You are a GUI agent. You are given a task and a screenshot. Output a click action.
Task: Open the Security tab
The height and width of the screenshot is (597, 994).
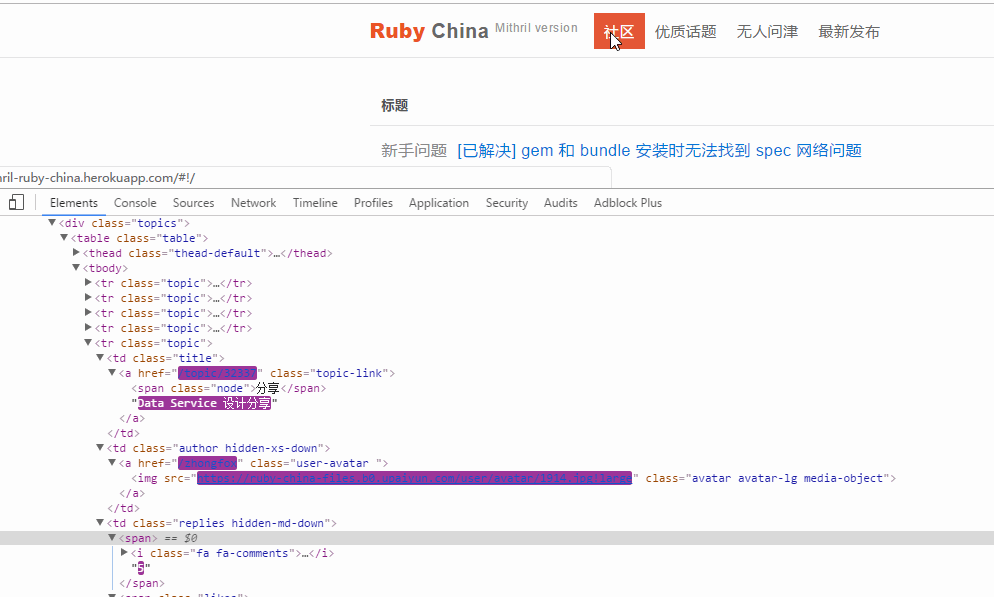tap(507, 203)
